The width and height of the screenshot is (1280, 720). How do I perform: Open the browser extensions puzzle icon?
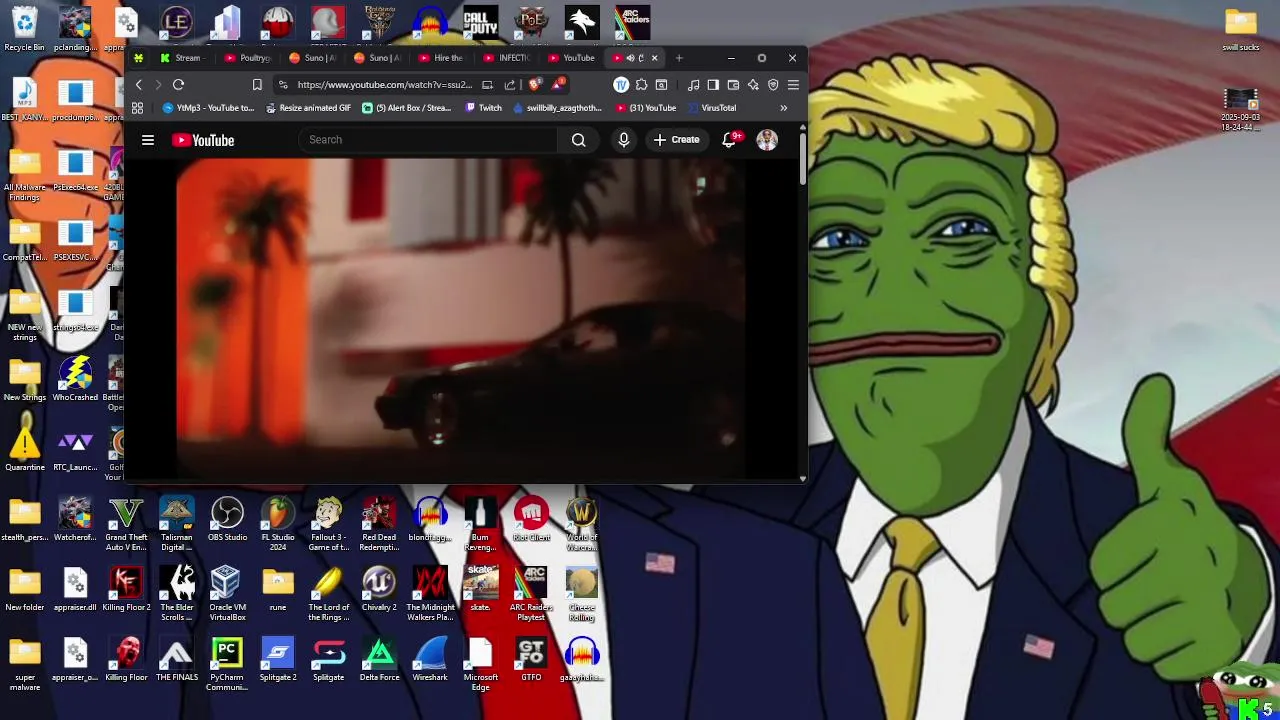tap(641, 85)
